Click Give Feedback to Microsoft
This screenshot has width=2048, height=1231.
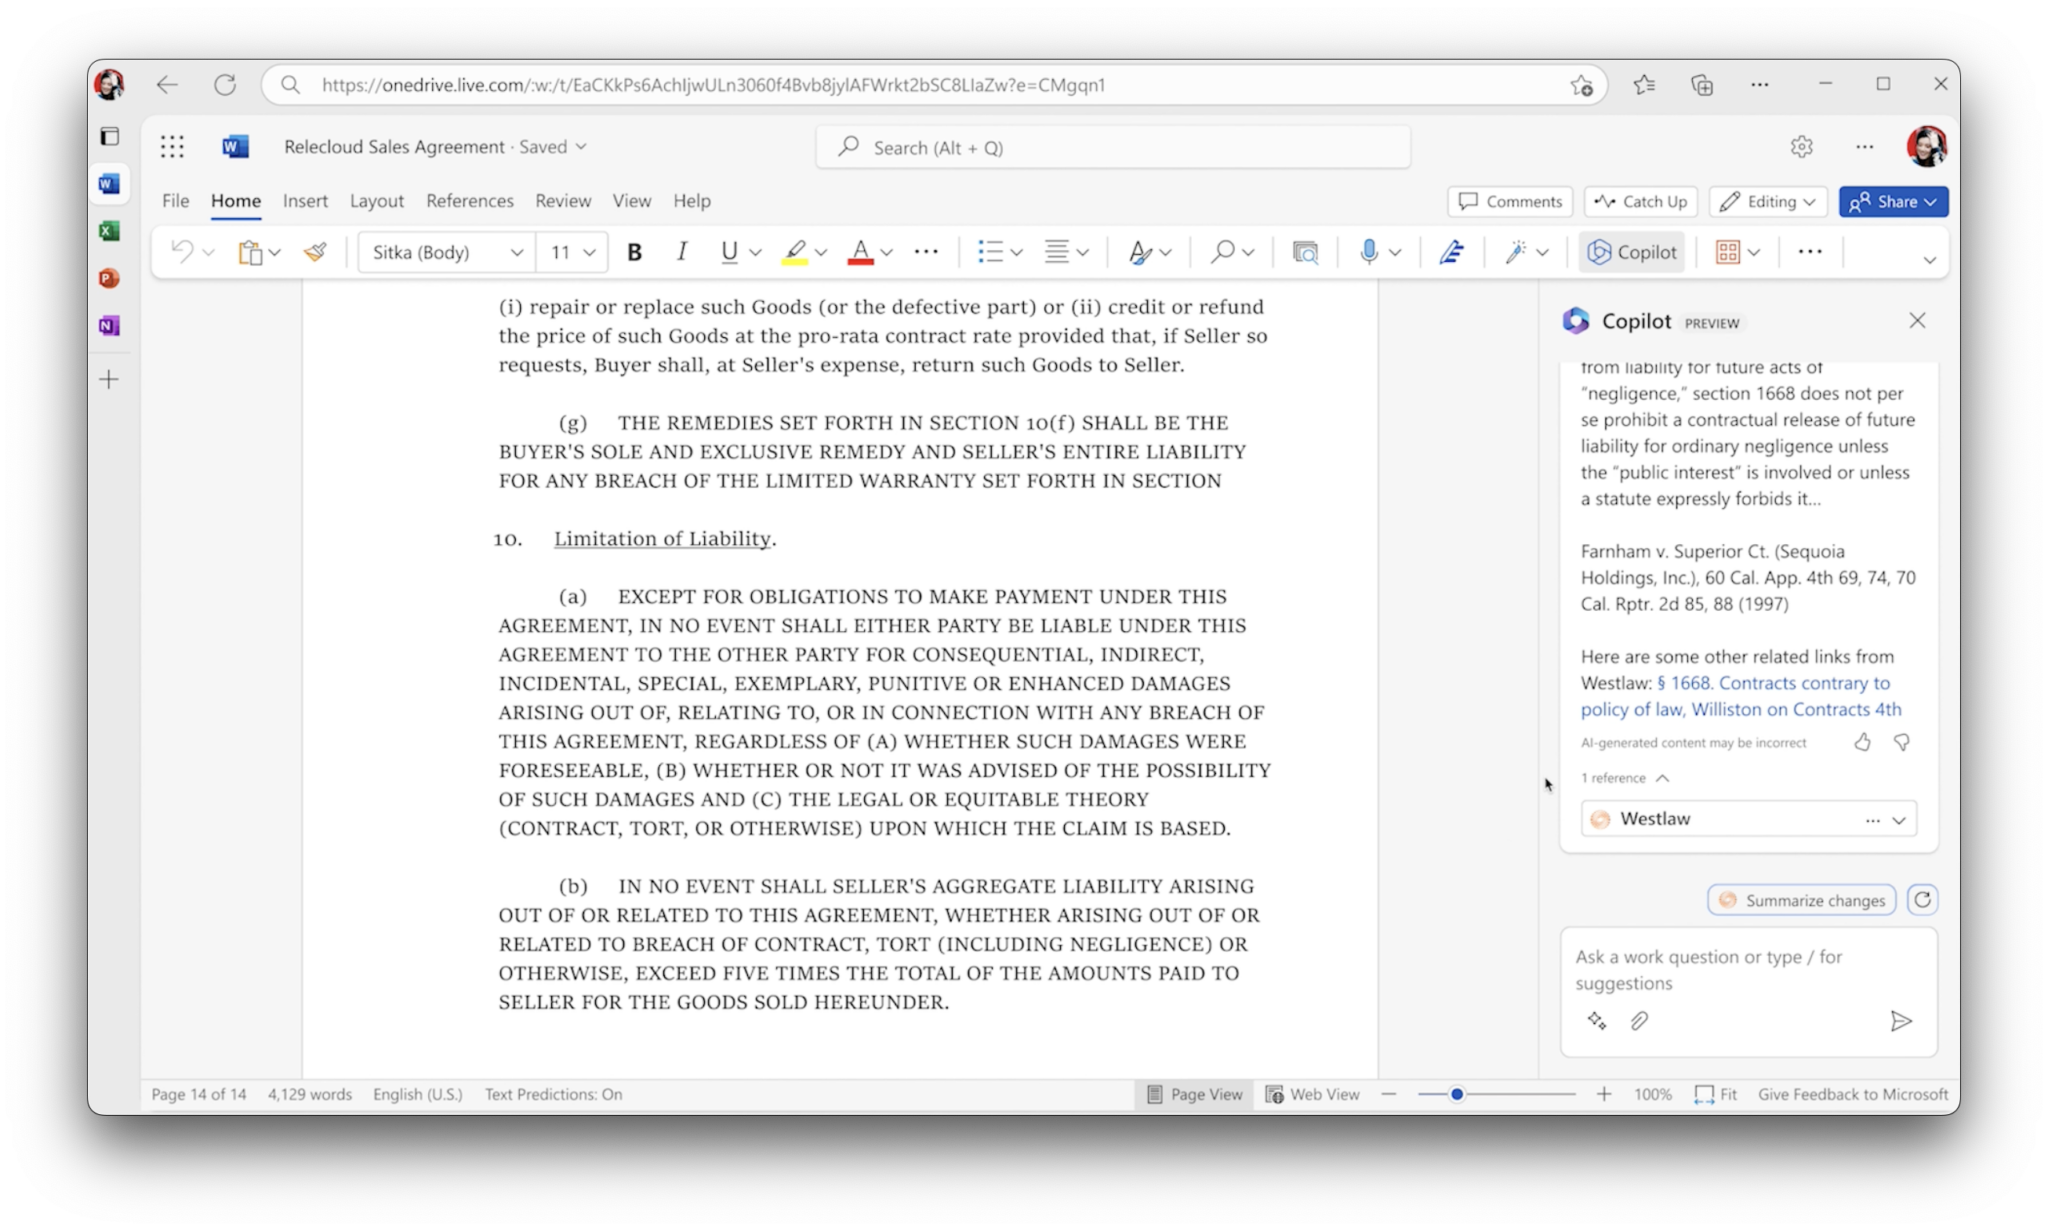tap(1853, 1094)
